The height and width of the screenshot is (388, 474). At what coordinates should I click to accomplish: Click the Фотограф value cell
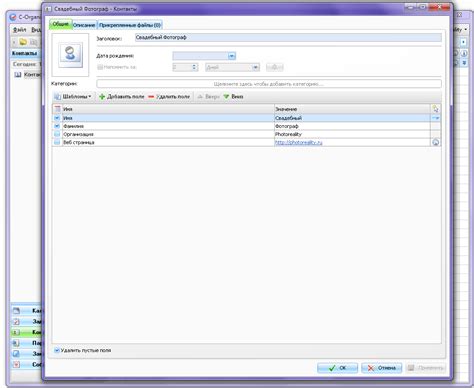point(352,126)
